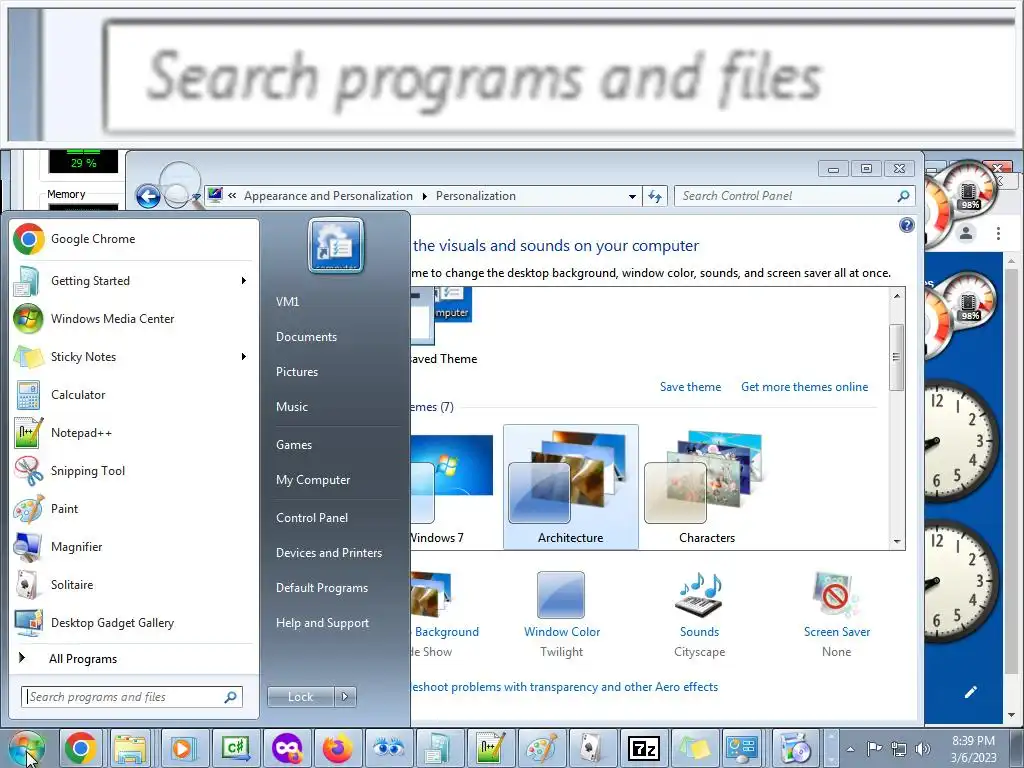Click the help question mark icon
Screen dimensions: 1024x768
click(906, 225)
